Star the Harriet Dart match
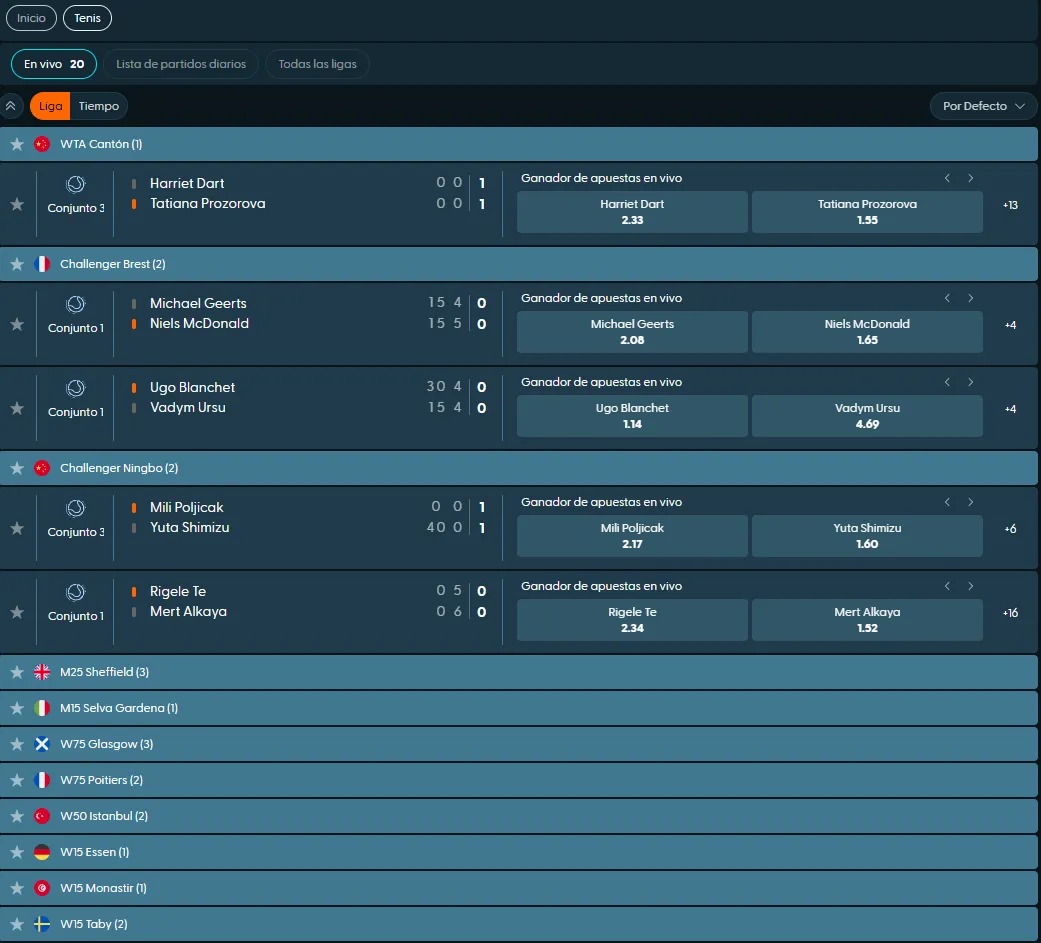Image resolution: width=1041 pixels, height=943 pixels. pos(17,205)
